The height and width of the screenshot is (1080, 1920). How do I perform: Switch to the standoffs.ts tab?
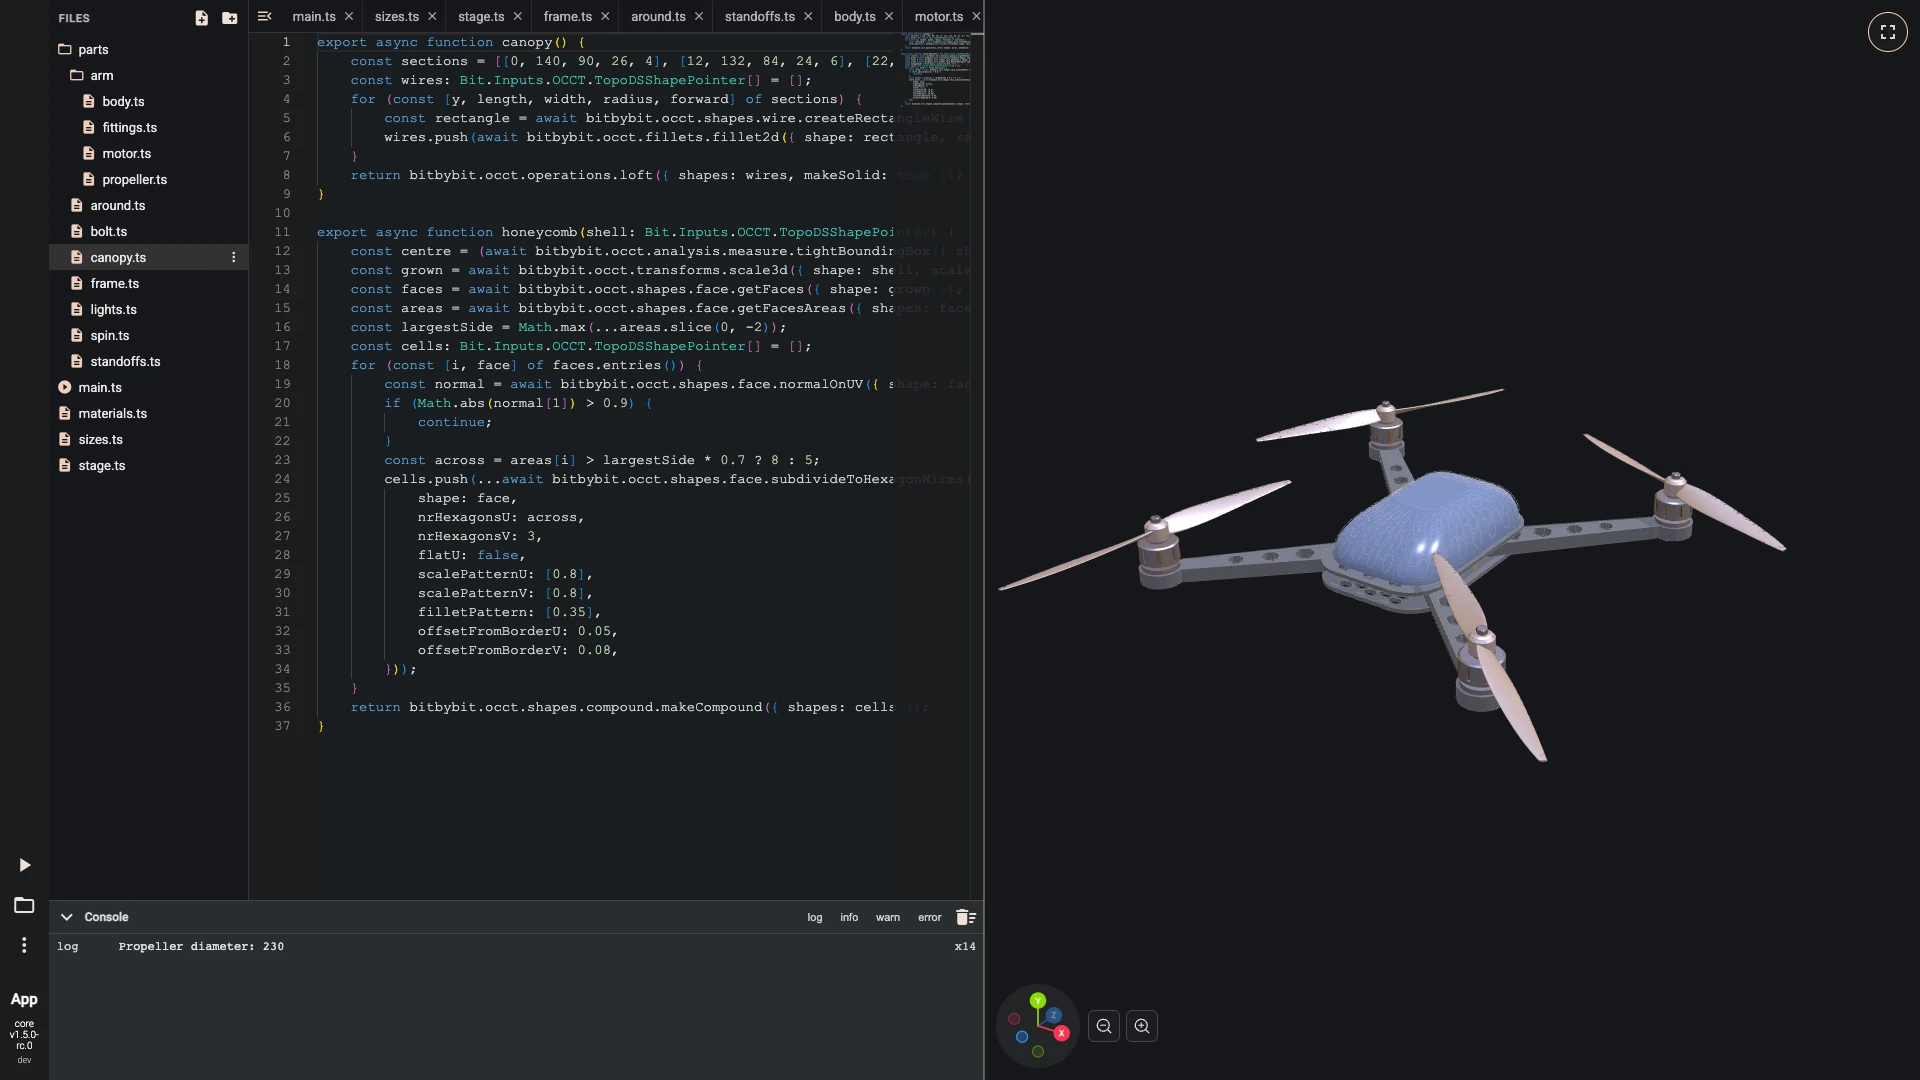[760, 16]
